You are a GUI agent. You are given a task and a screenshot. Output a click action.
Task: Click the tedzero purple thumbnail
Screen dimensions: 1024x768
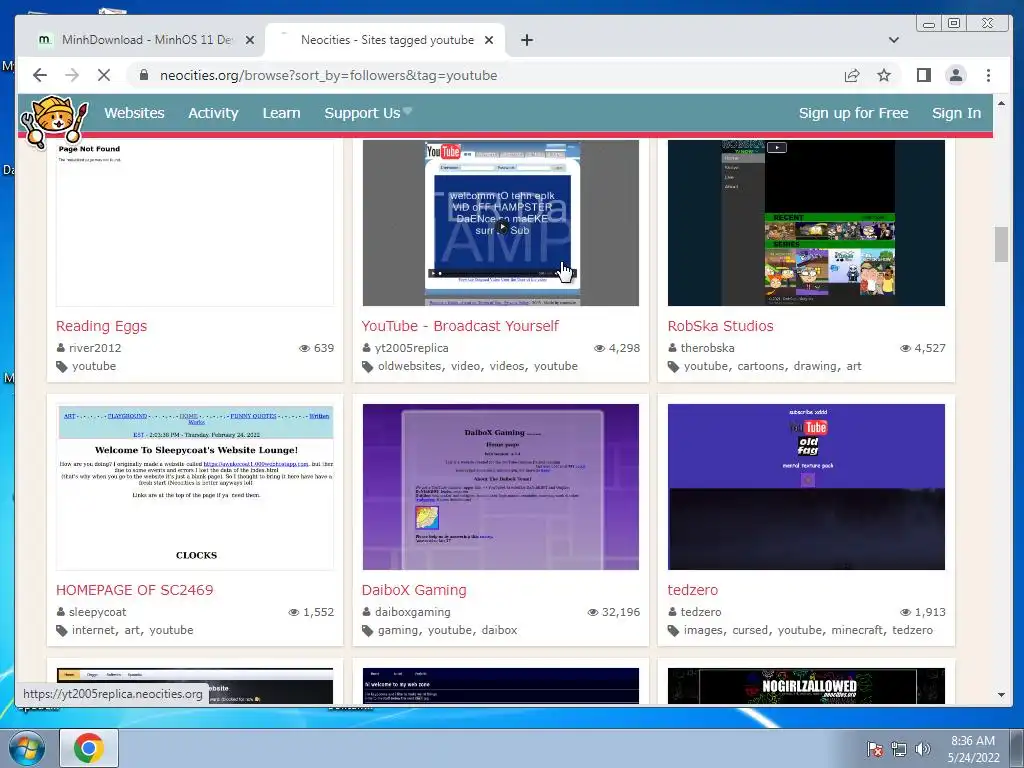pos(806,487)
